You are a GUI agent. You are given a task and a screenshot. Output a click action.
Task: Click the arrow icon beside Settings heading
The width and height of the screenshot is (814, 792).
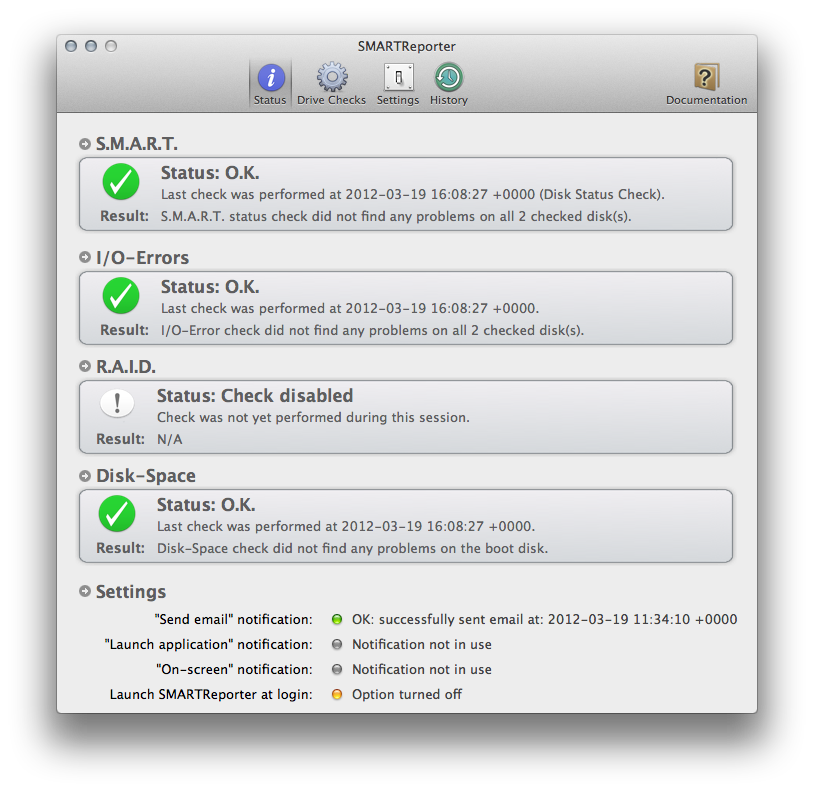[85, 591]
